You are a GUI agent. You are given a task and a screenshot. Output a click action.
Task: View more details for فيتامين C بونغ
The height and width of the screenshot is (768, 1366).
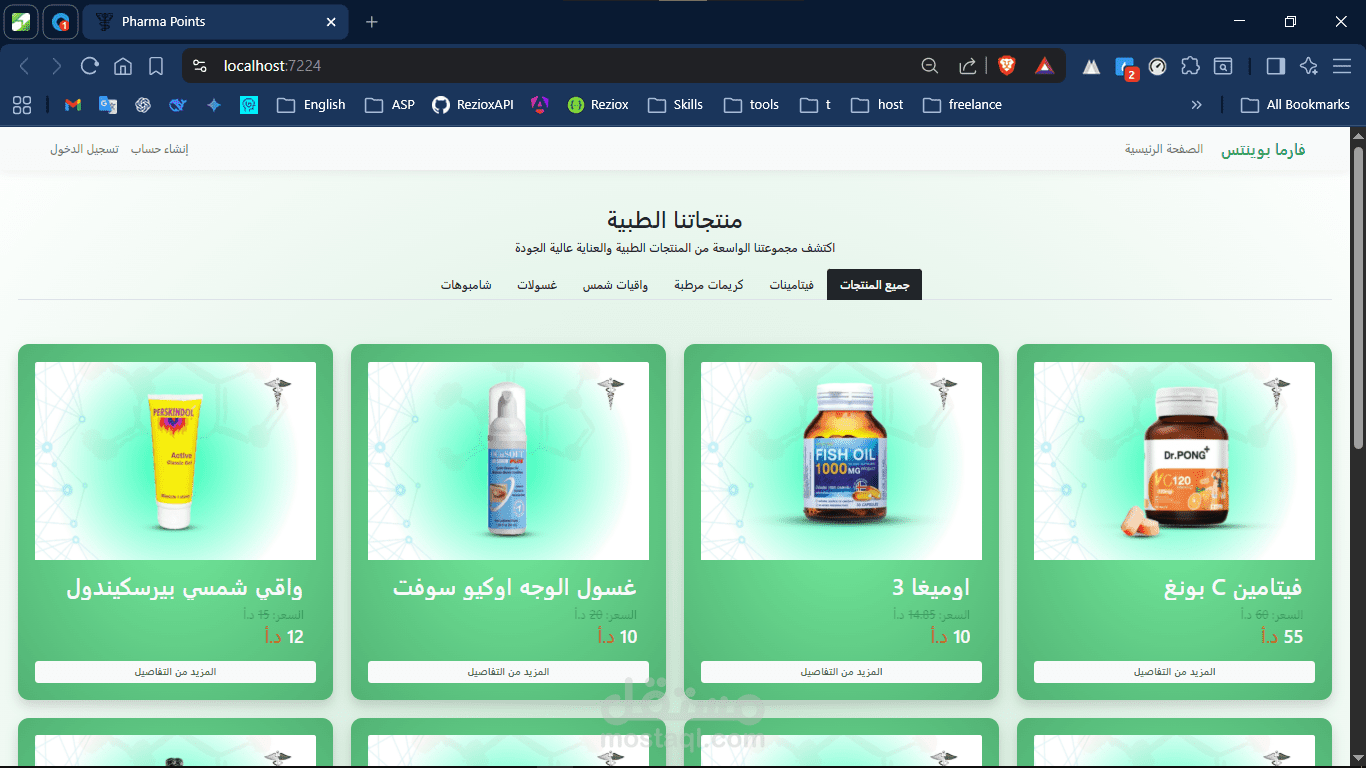1174,672
